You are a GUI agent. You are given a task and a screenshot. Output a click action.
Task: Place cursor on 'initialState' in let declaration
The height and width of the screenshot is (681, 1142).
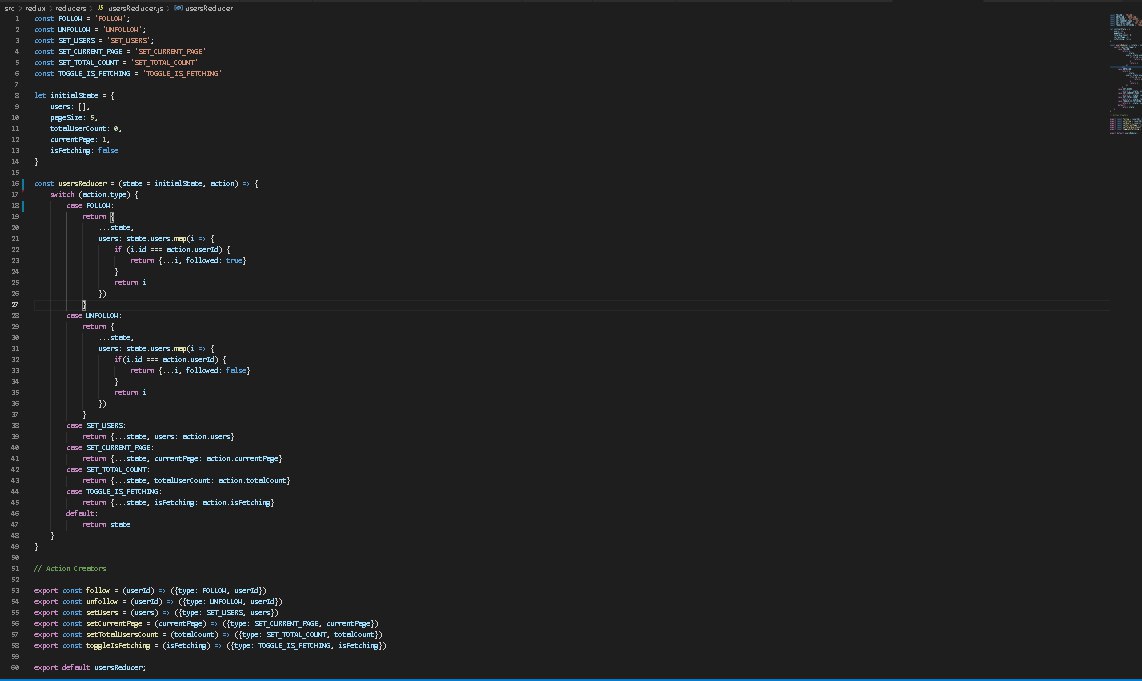click(x=74, y=95)
